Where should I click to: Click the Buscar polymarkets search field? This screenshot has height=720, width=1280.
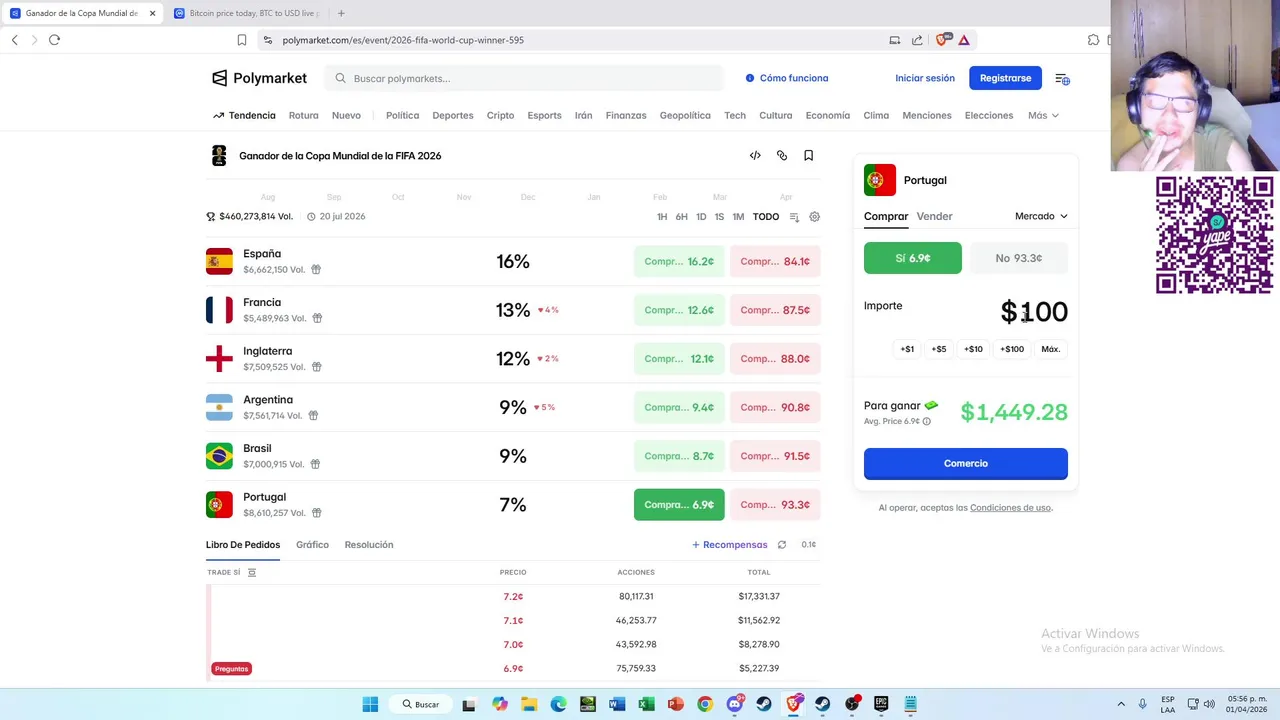tap(523, 78)
